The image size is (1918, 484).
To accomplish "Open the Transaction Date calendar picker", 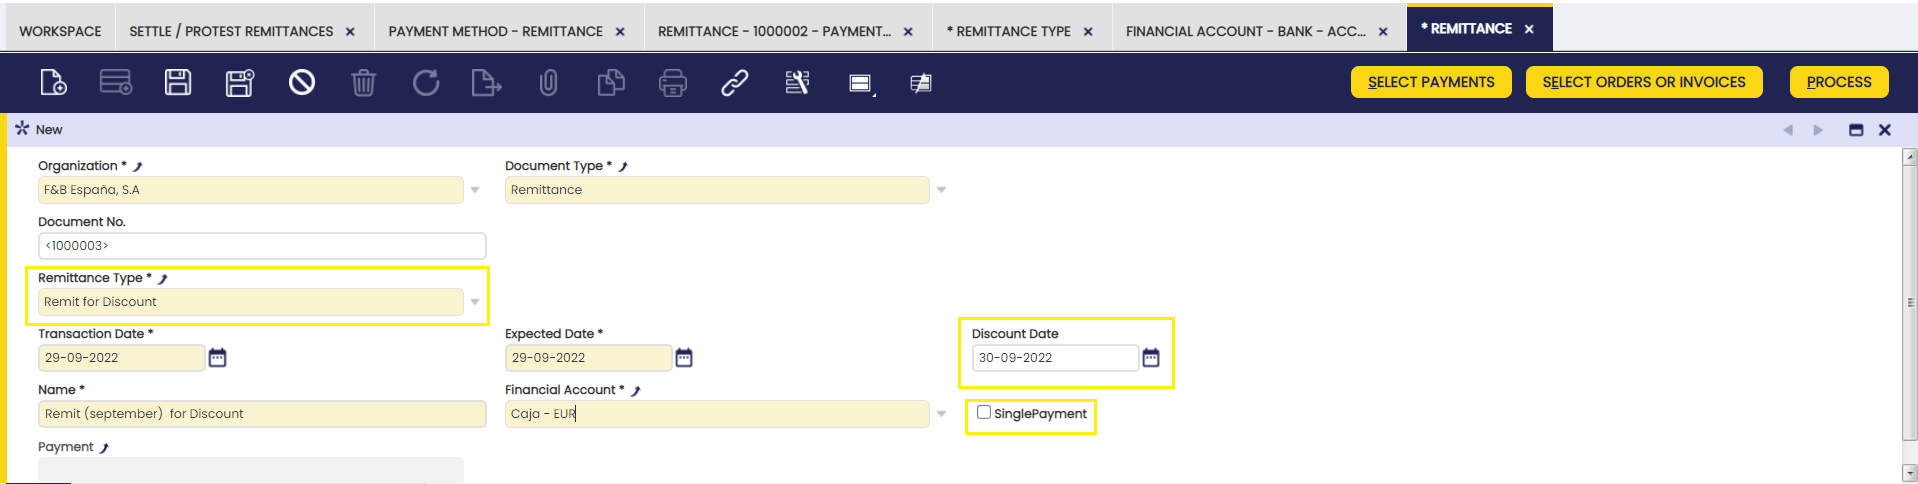I will [x=217, y=357].
